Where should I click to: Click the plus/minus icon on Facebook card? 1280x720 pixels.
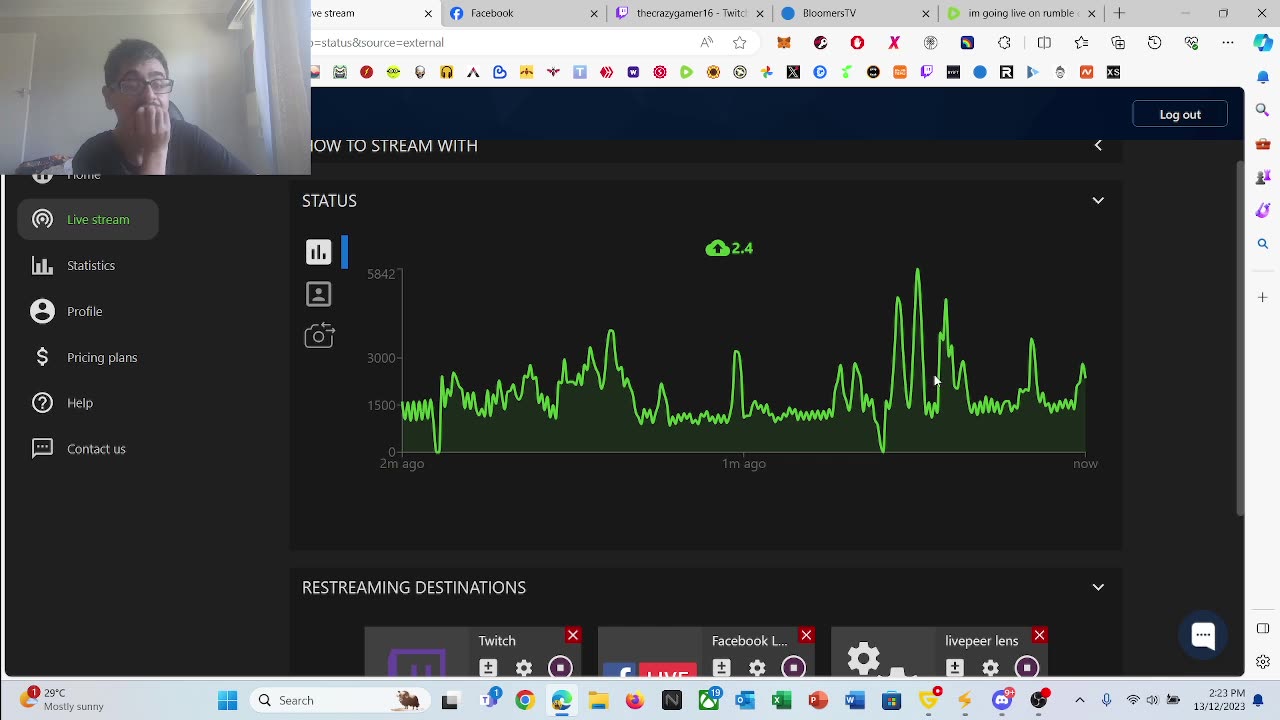tap(721, 667)
